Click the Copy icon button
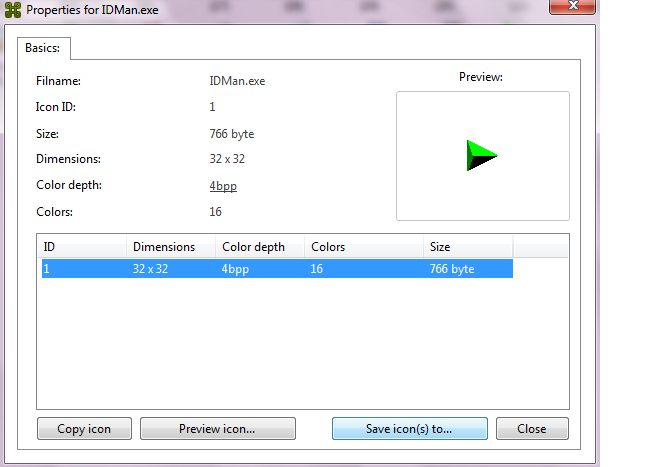The height and width of the screenshot is (467, 649). (84, 428)
